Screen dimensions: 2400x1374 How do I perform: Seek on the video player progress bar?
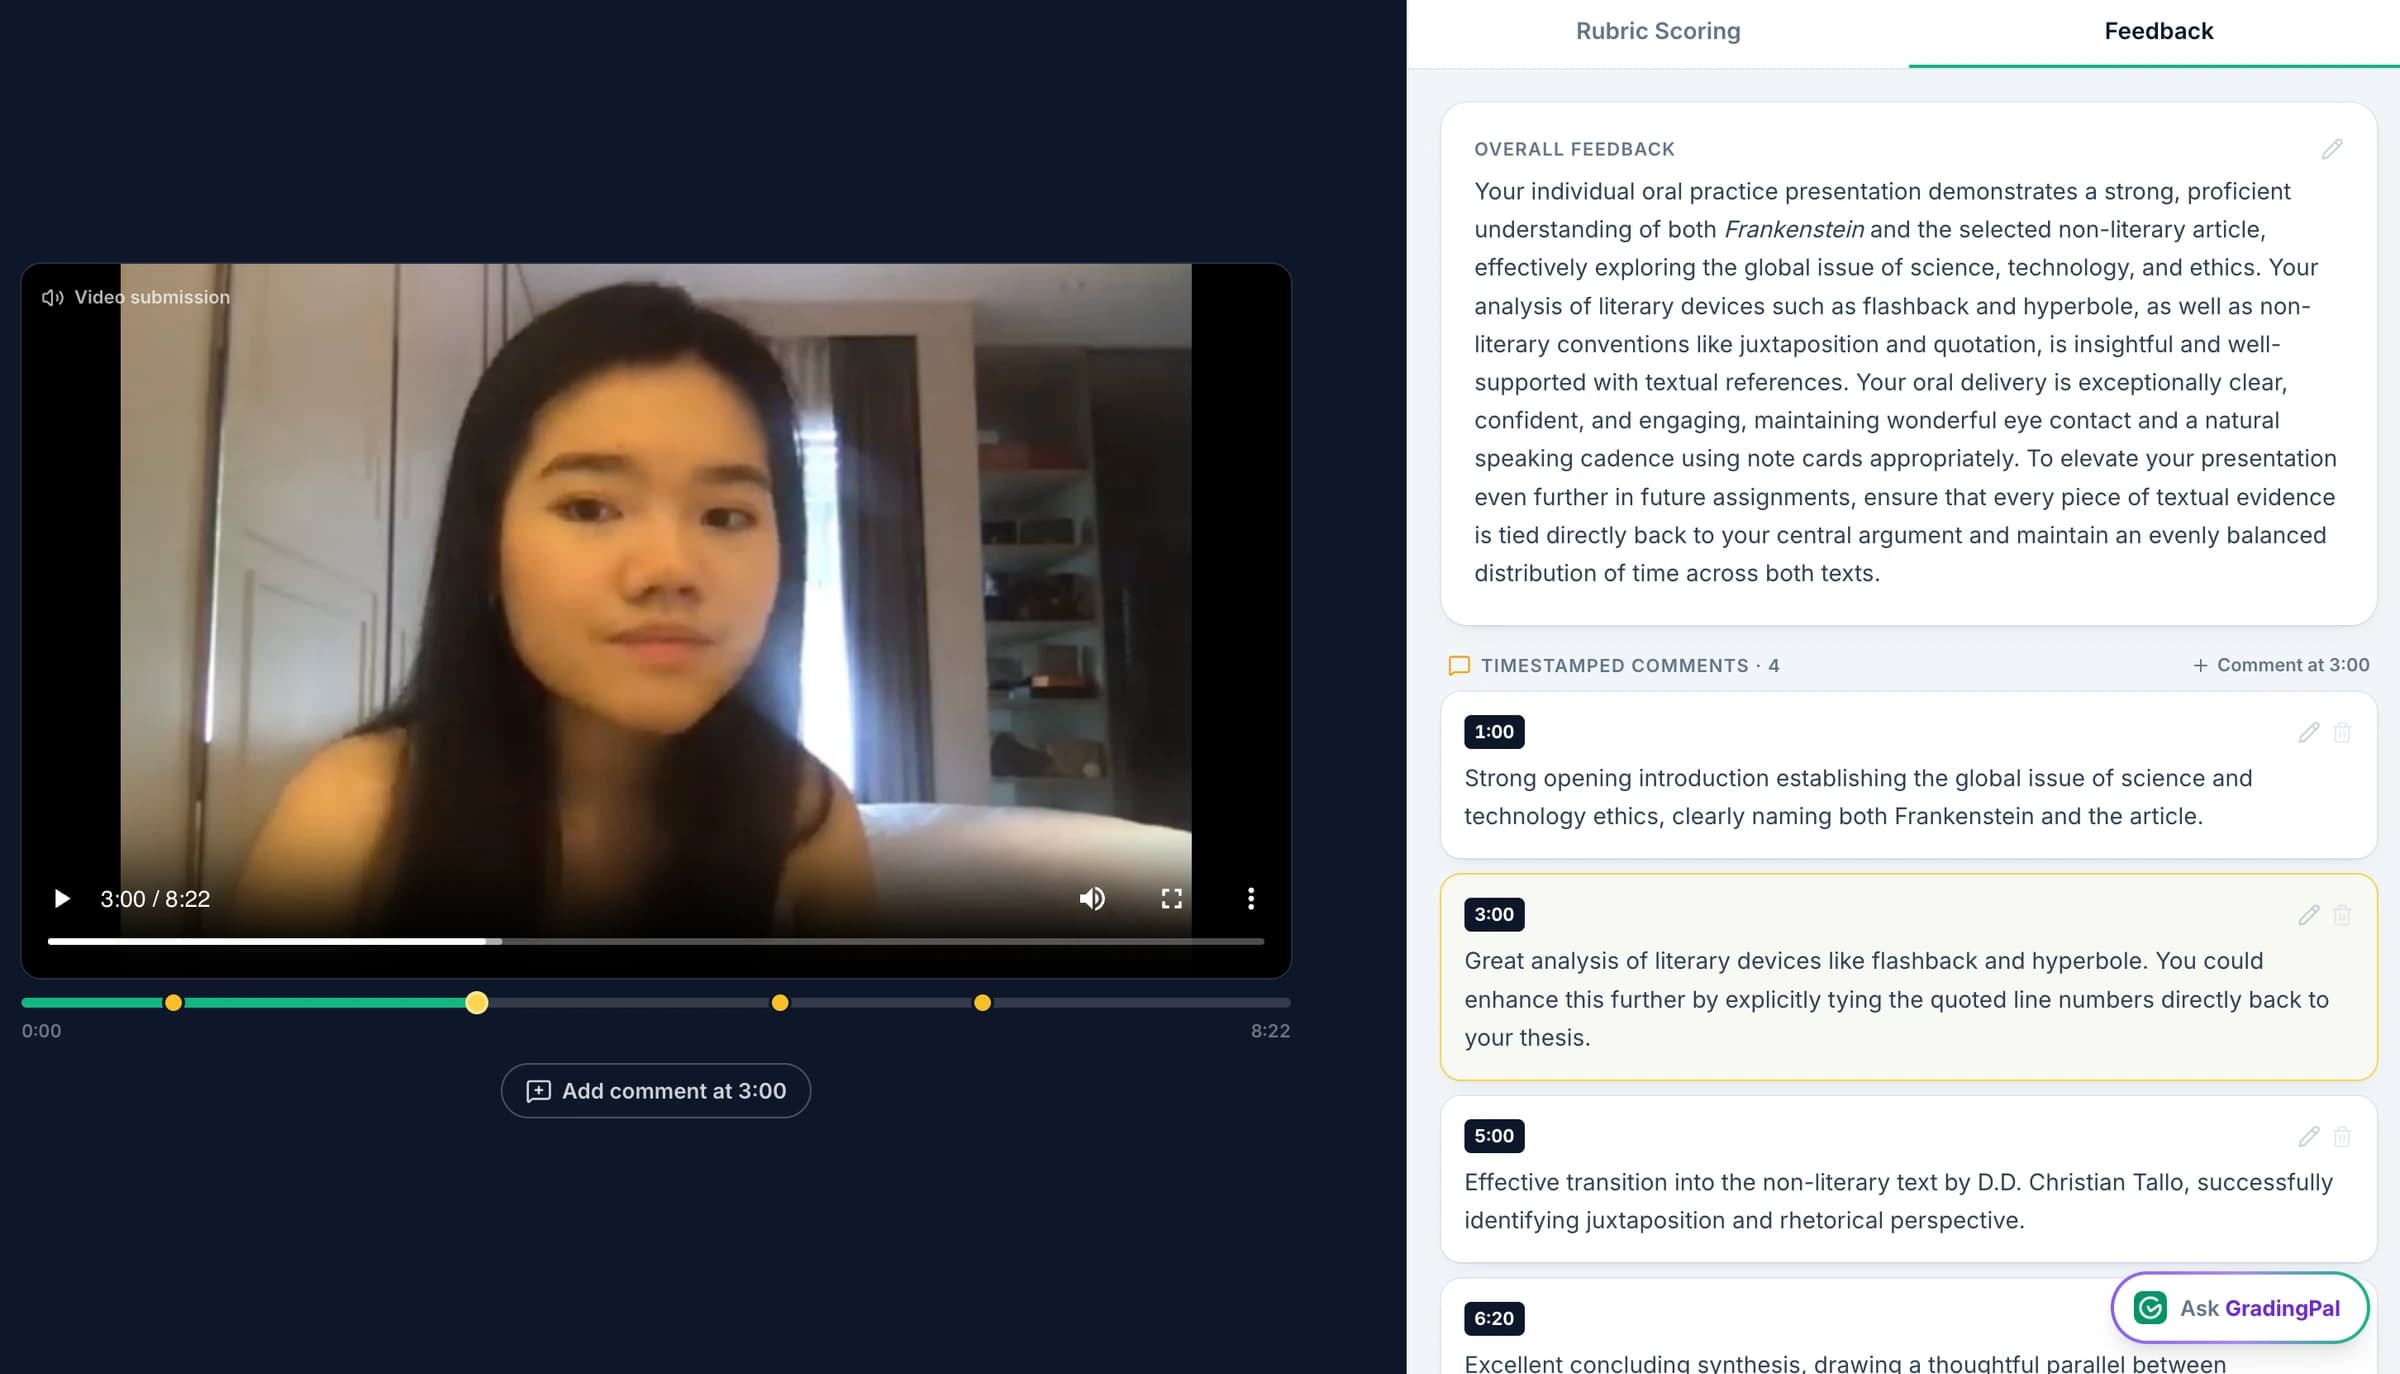(656, 941)
